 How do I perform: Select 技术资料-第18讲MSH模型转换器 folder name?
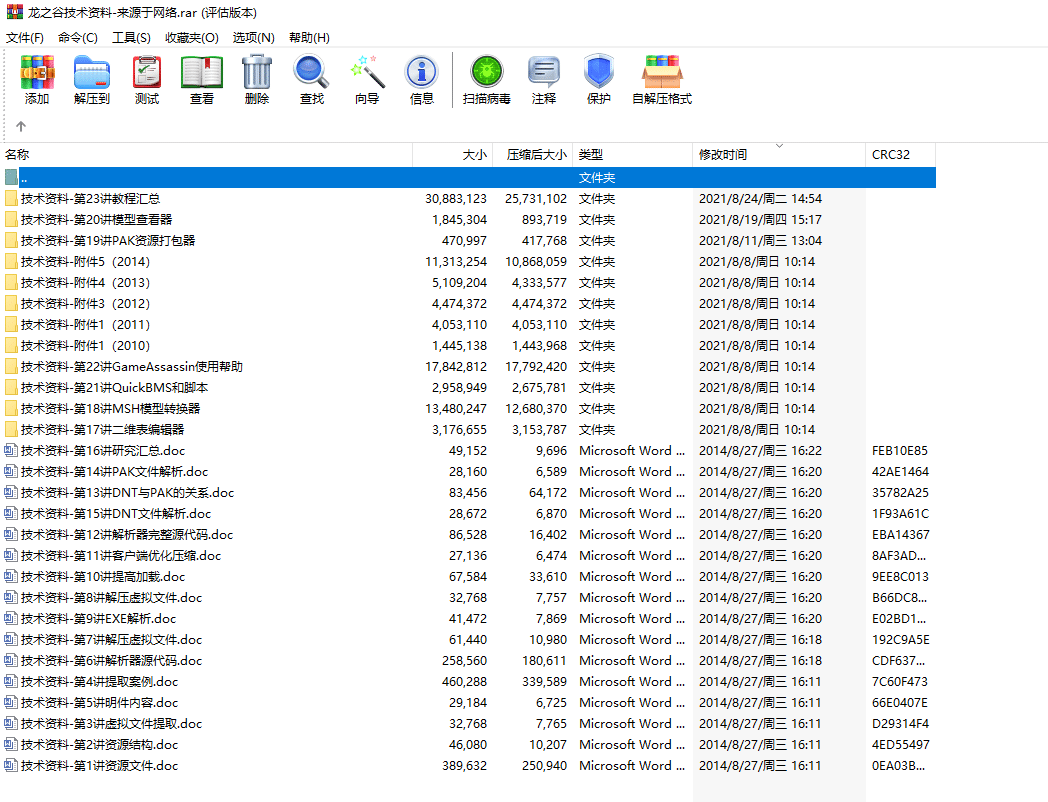[x=110, y=408]
